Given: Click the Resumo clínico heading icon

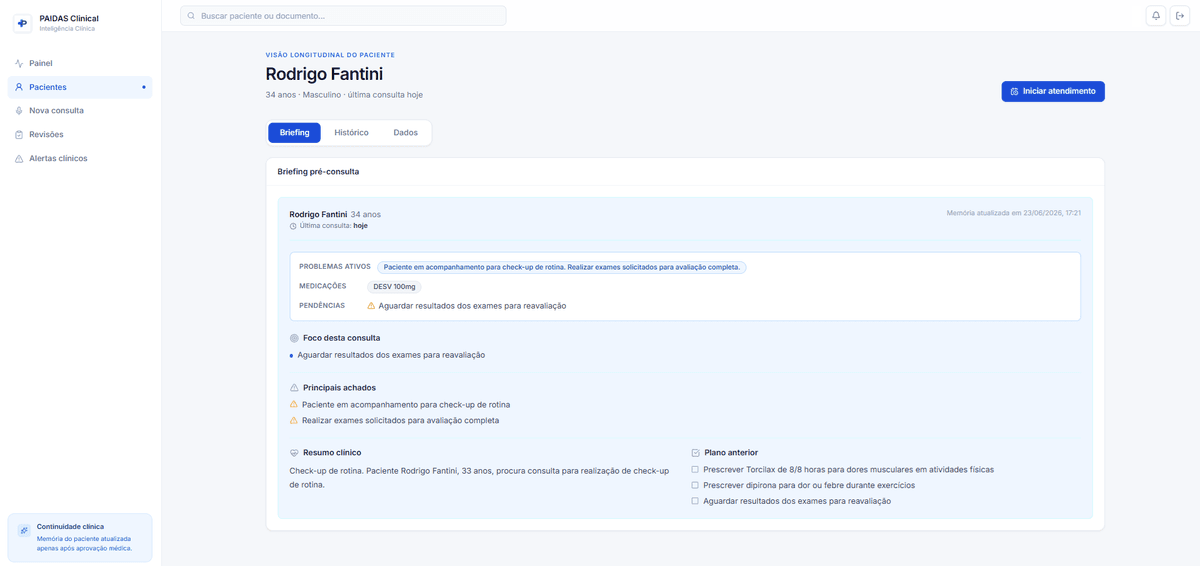Looking at the screenshot, I should pyautogui.click(x=294, y=453).
